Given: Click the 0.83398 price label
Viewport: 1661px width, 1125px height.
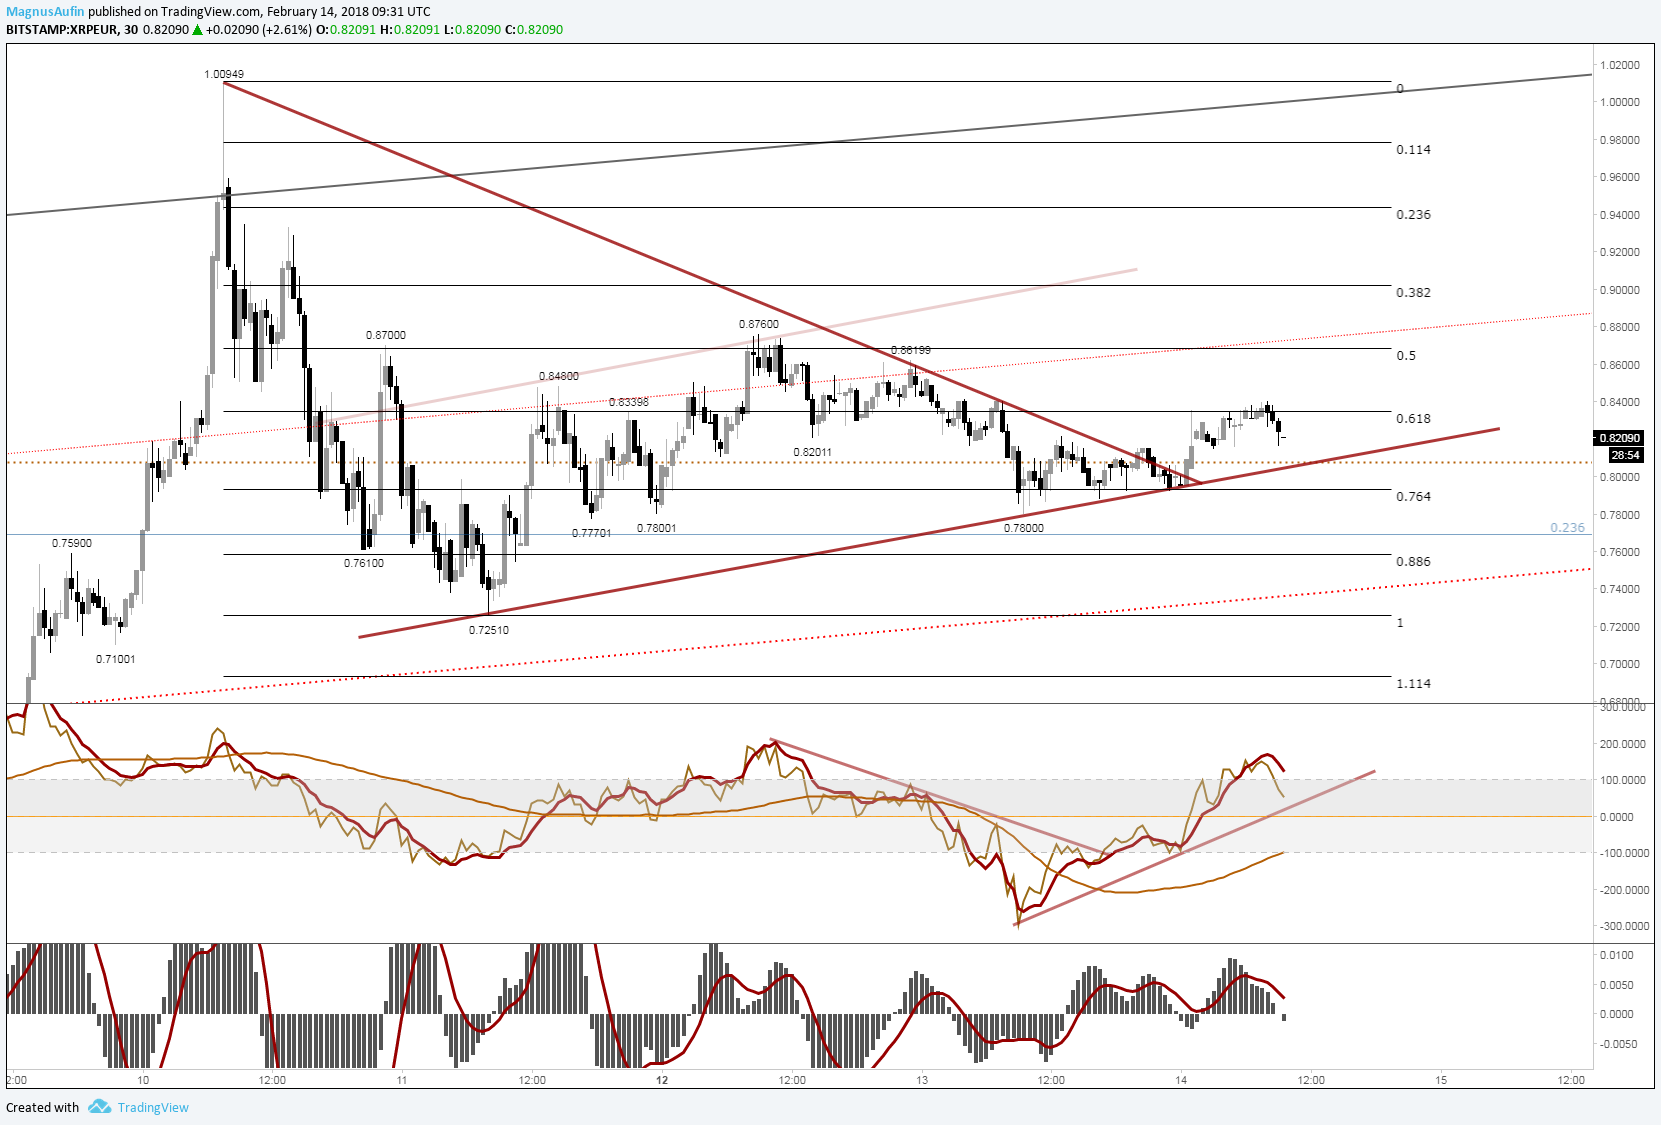Looking at the screenshot, I should point(629,402).
